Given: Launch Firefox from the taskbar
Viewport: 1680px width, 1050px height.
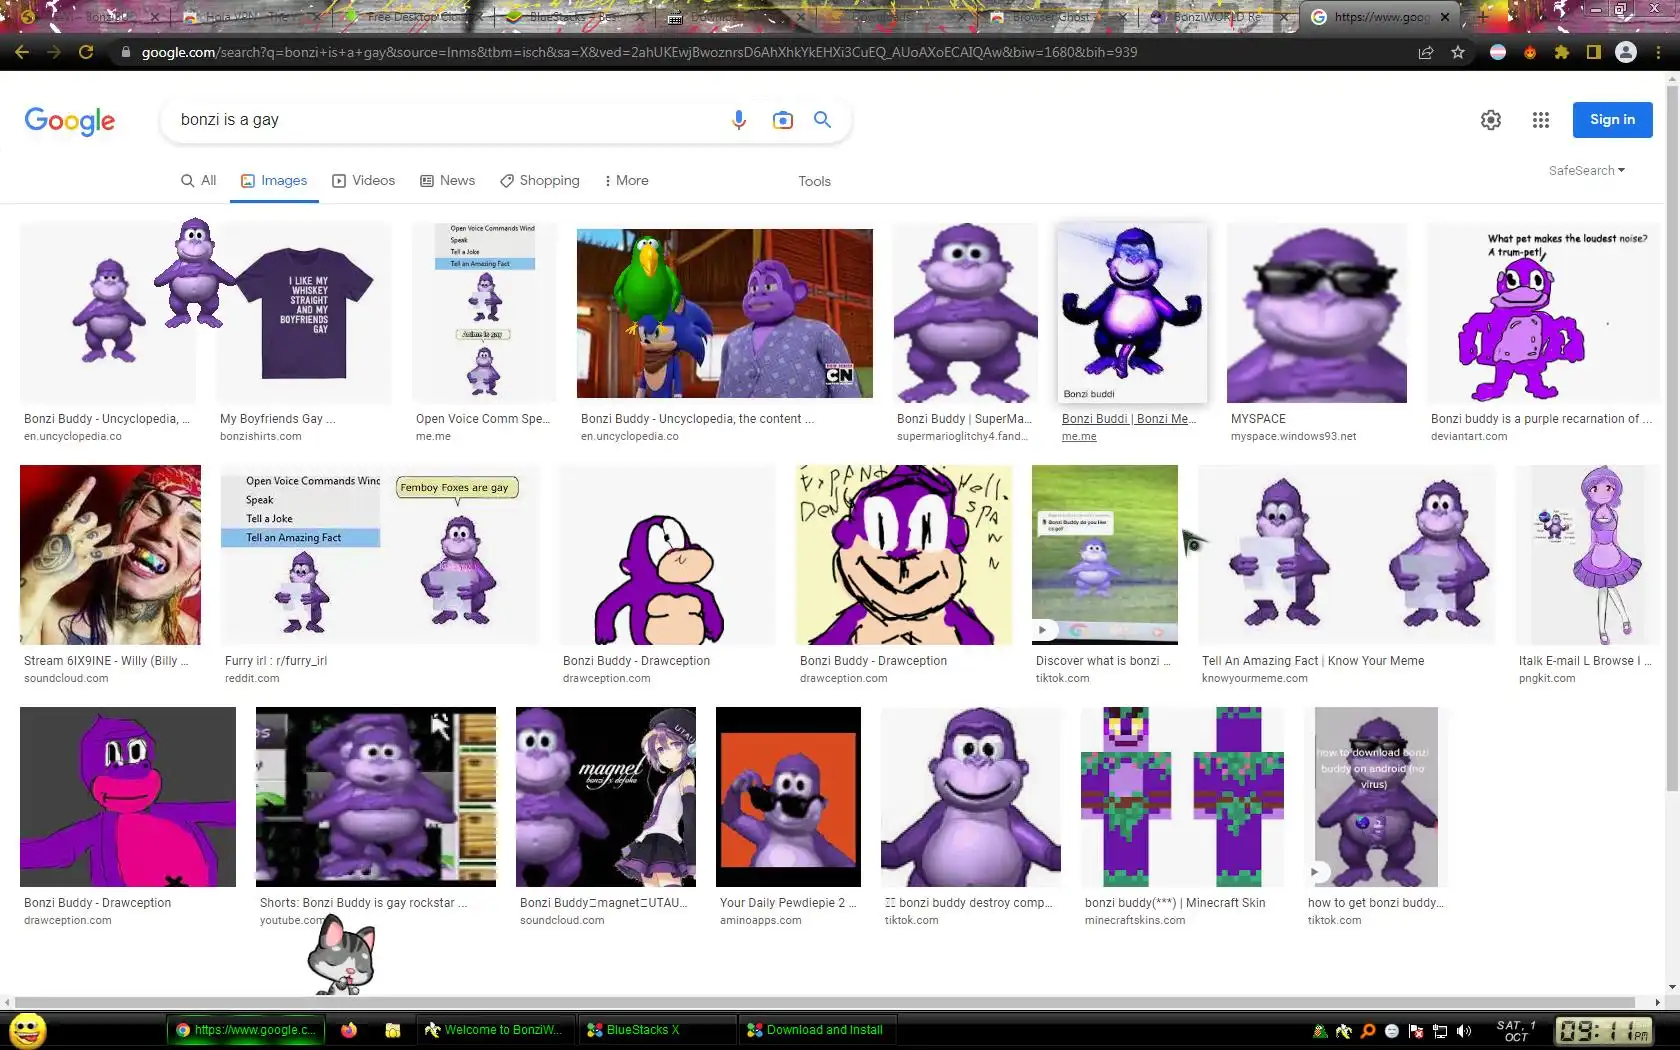Looking at the screenshot, I should click(349, 1030).
